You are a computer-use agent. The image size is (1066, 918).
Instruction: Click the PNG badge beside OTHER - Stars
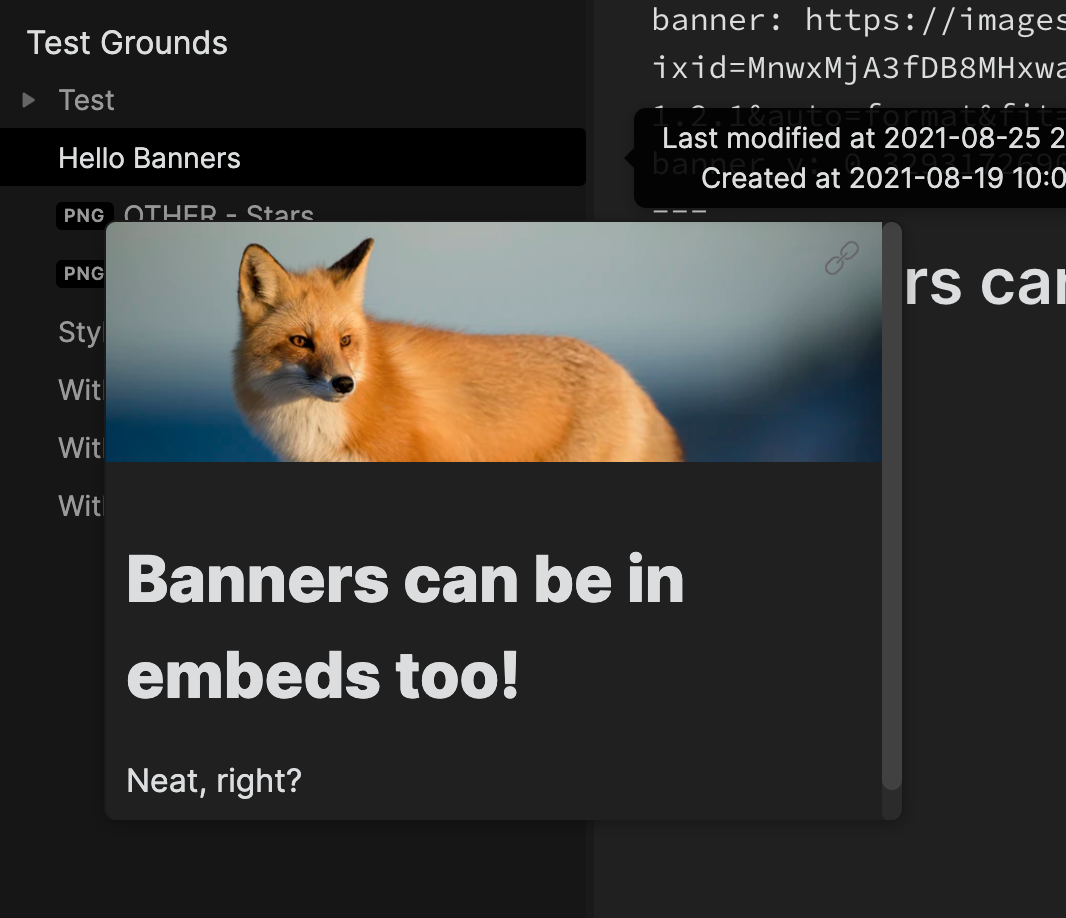tap(84, 216)
